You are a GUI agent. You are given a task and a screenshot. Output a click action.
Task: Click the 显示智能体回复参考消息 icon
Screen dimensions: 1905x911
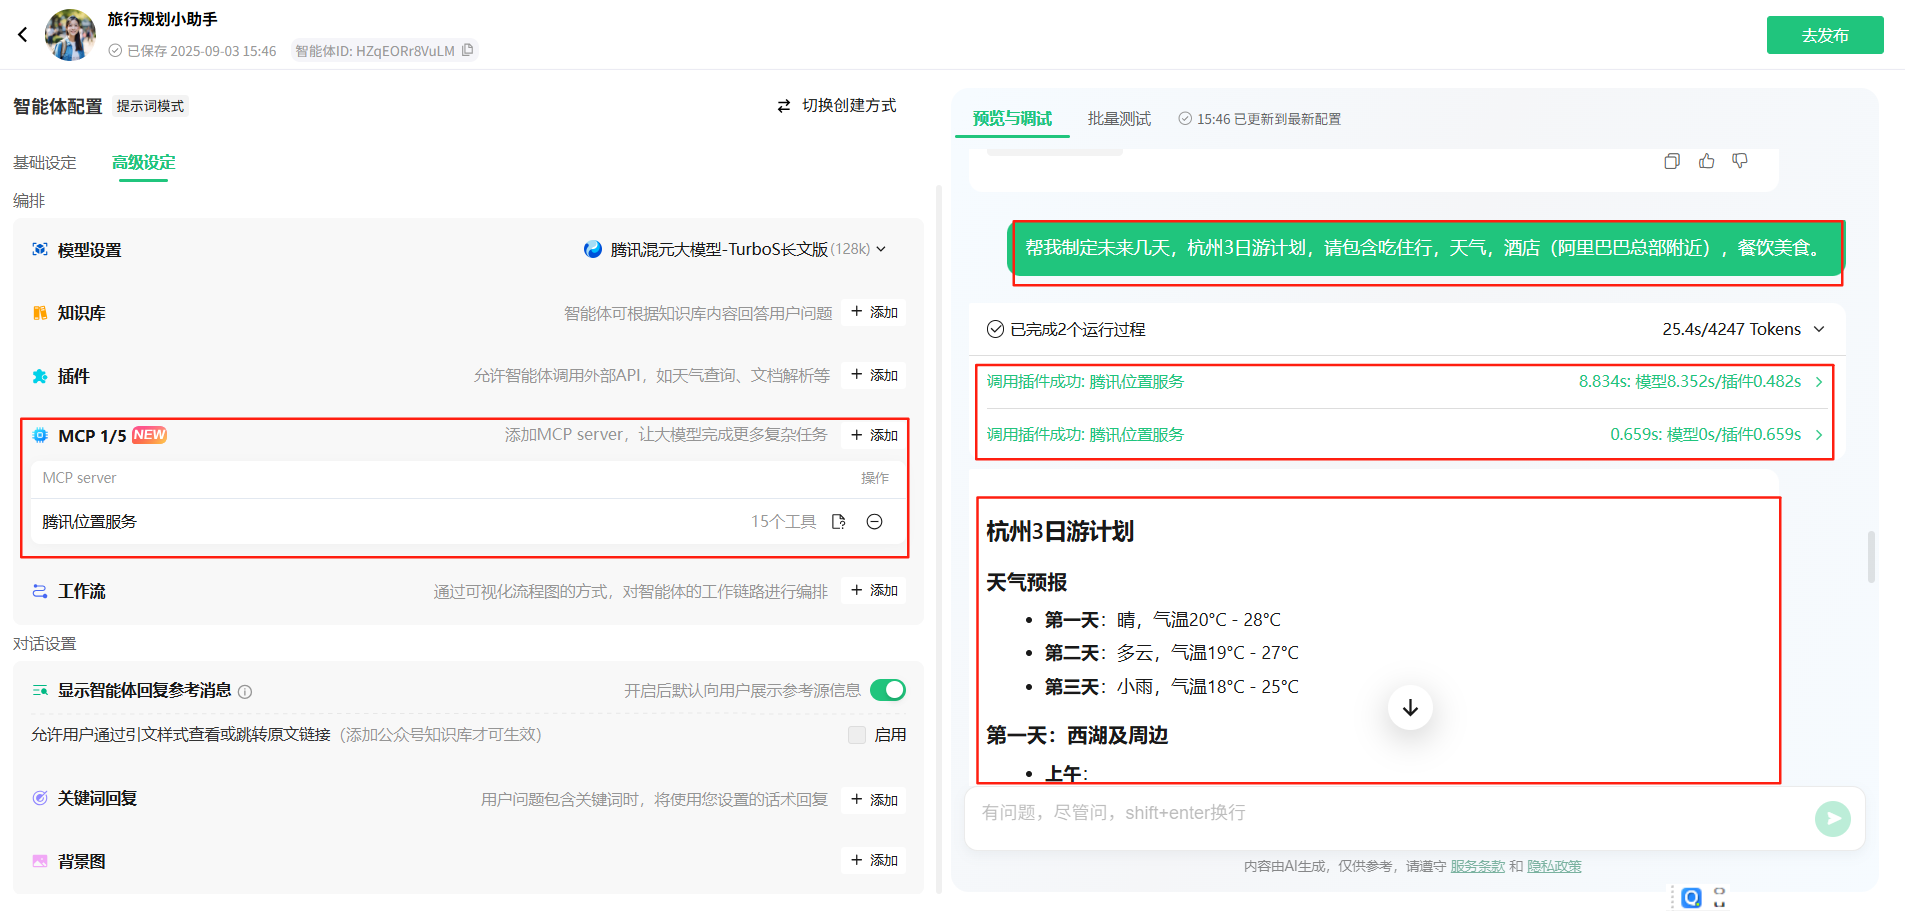point(40,690)
